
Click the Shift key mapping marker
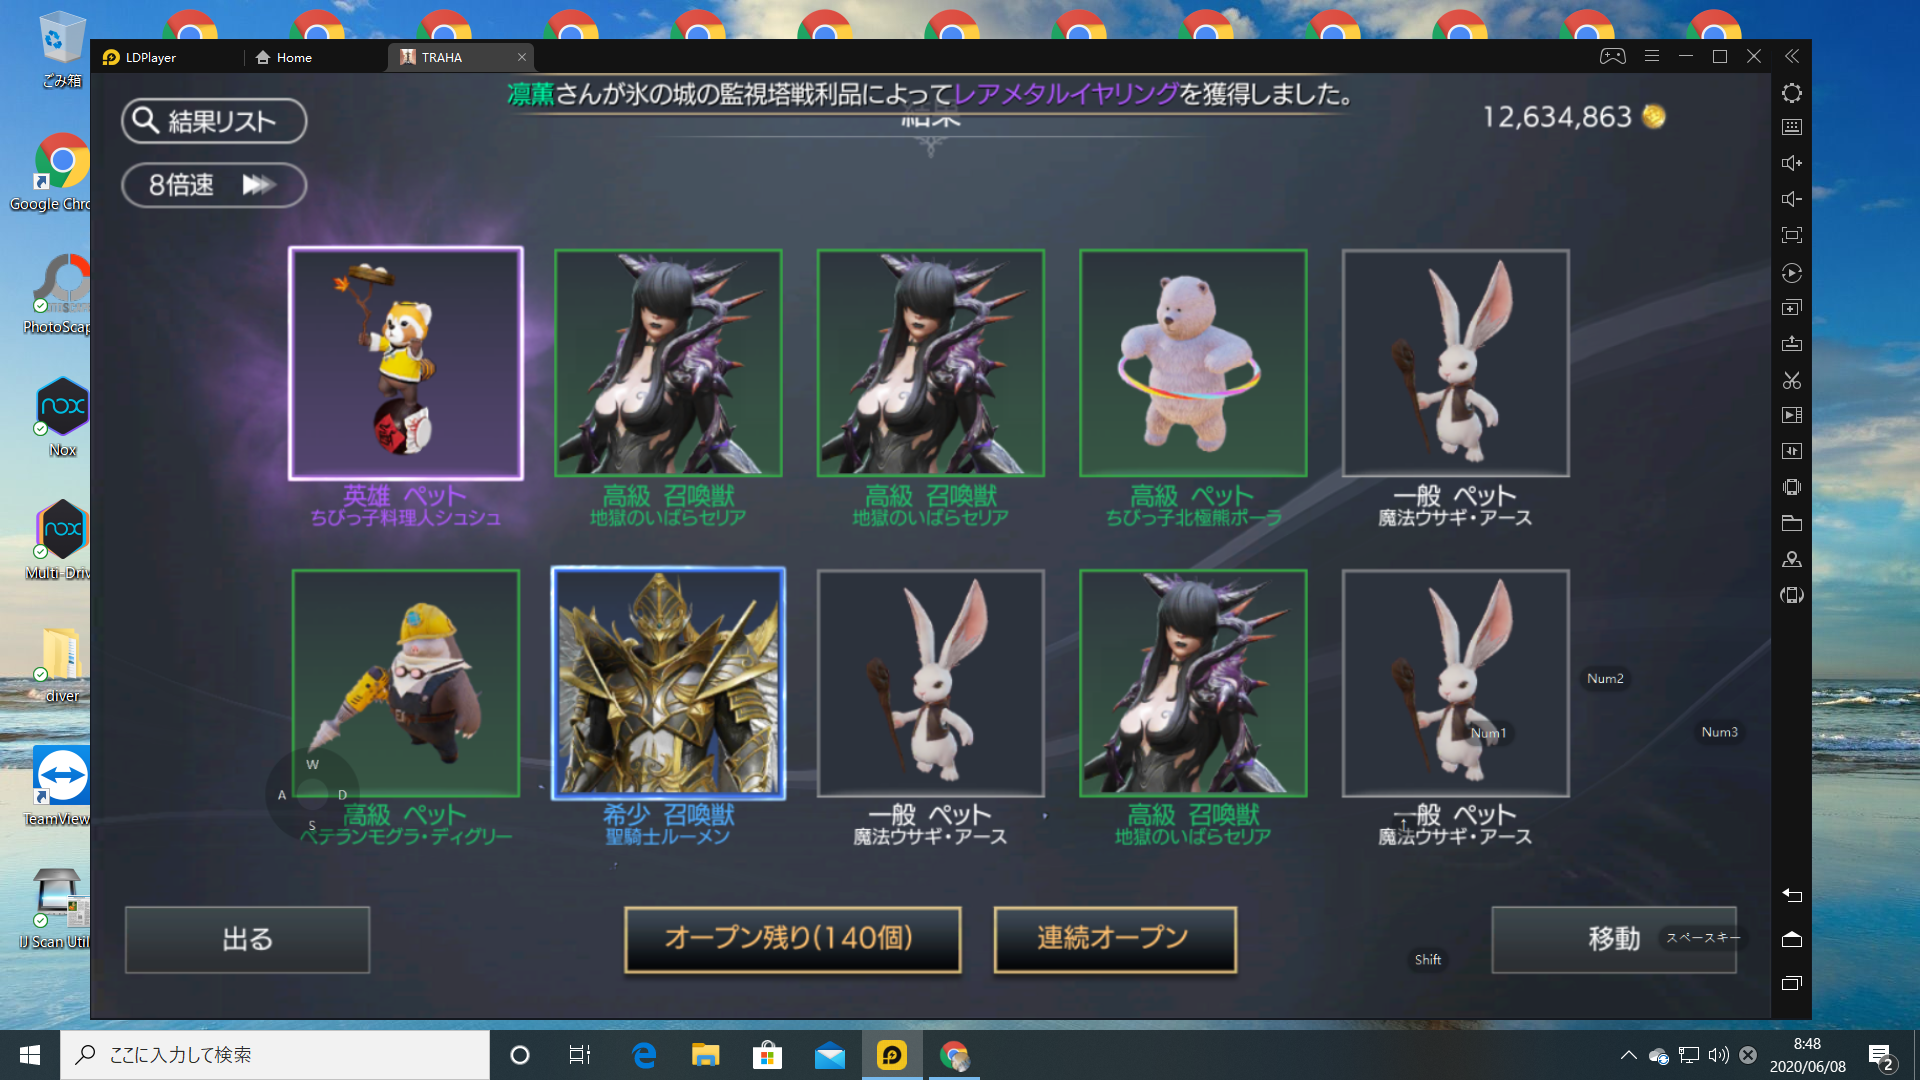[x=1427, y=960]
